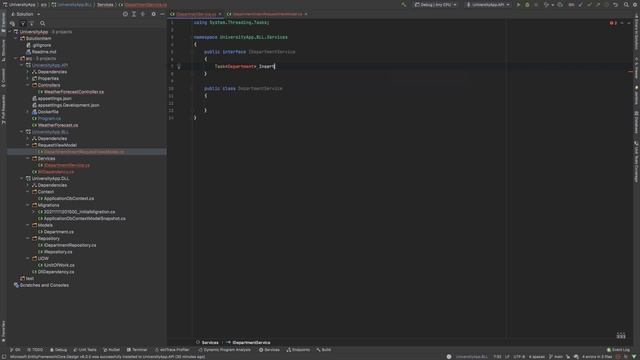
Task: Open the Terminal tool window
Action: pos(137,350)
